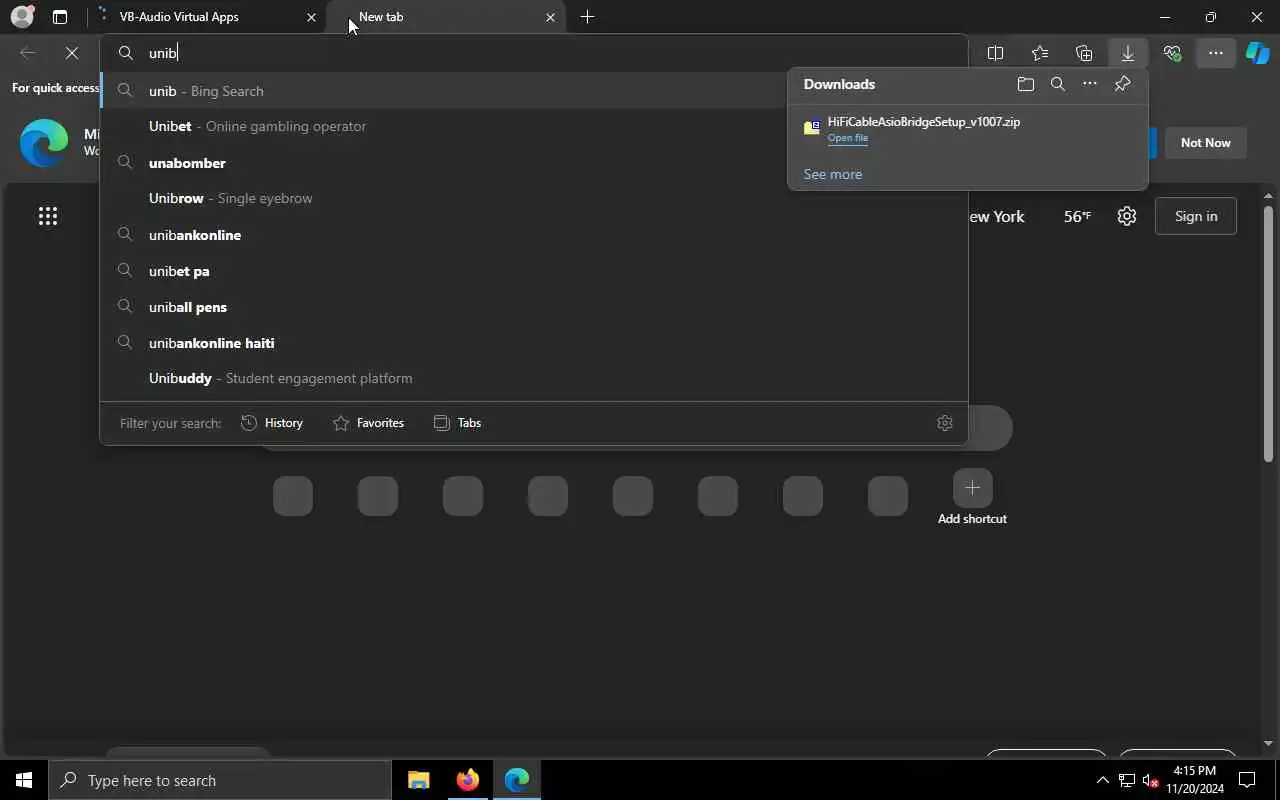Pick the unibankonline suggestion

534,235
